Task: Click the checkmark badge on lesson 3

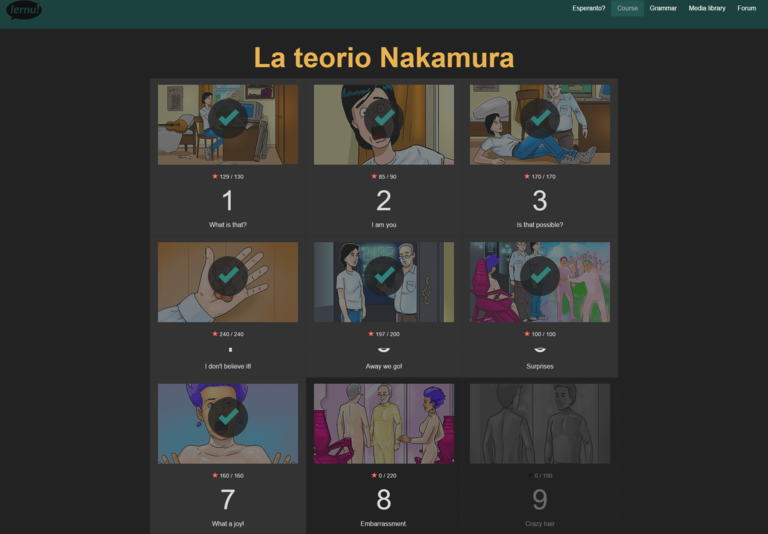Action: click(540, 118)
